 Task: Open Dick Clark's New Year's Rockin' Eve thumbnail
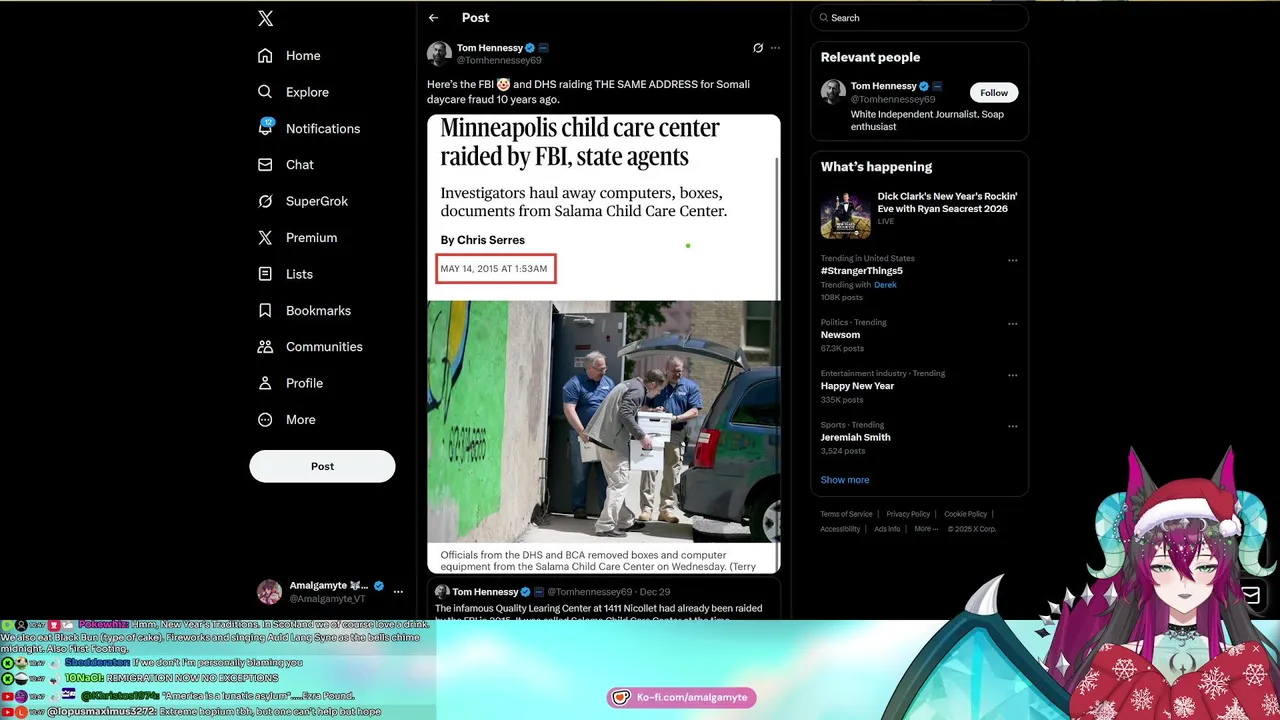tap(846, 215)
